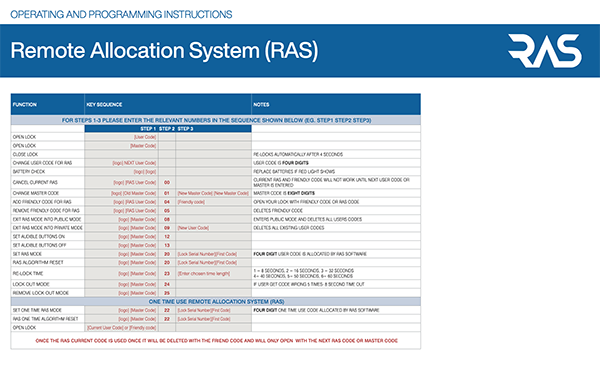This screenshot has height=369, width=600.
Task: Click step code '08' in the table
Action: (167, 220)
